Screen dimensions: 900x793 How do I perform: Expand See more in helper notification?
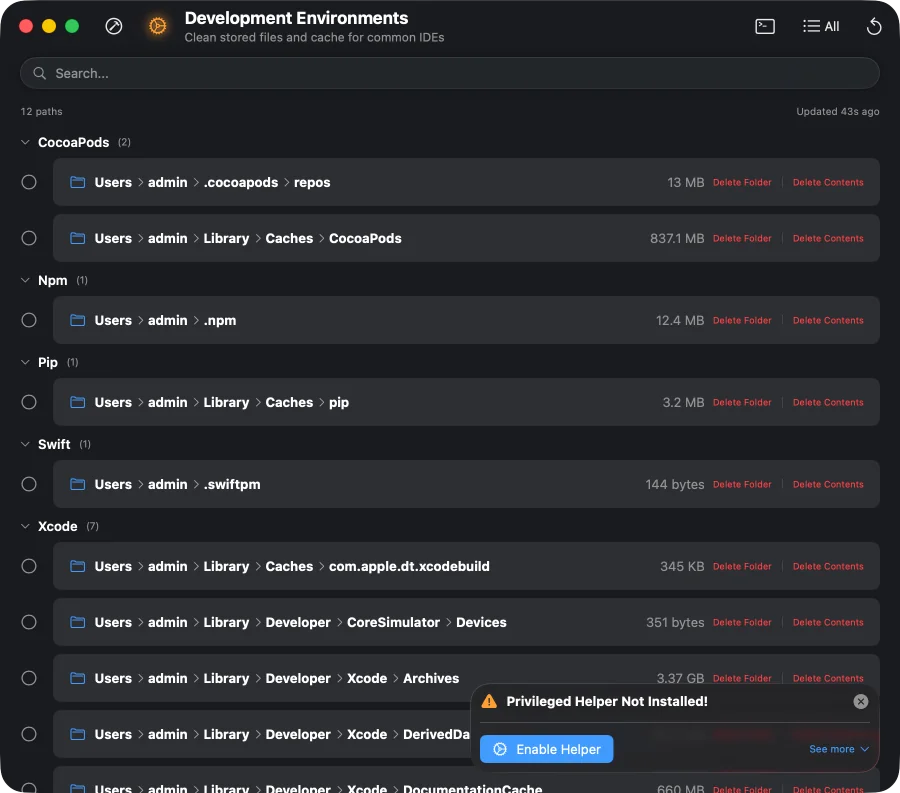pos(839,749)
